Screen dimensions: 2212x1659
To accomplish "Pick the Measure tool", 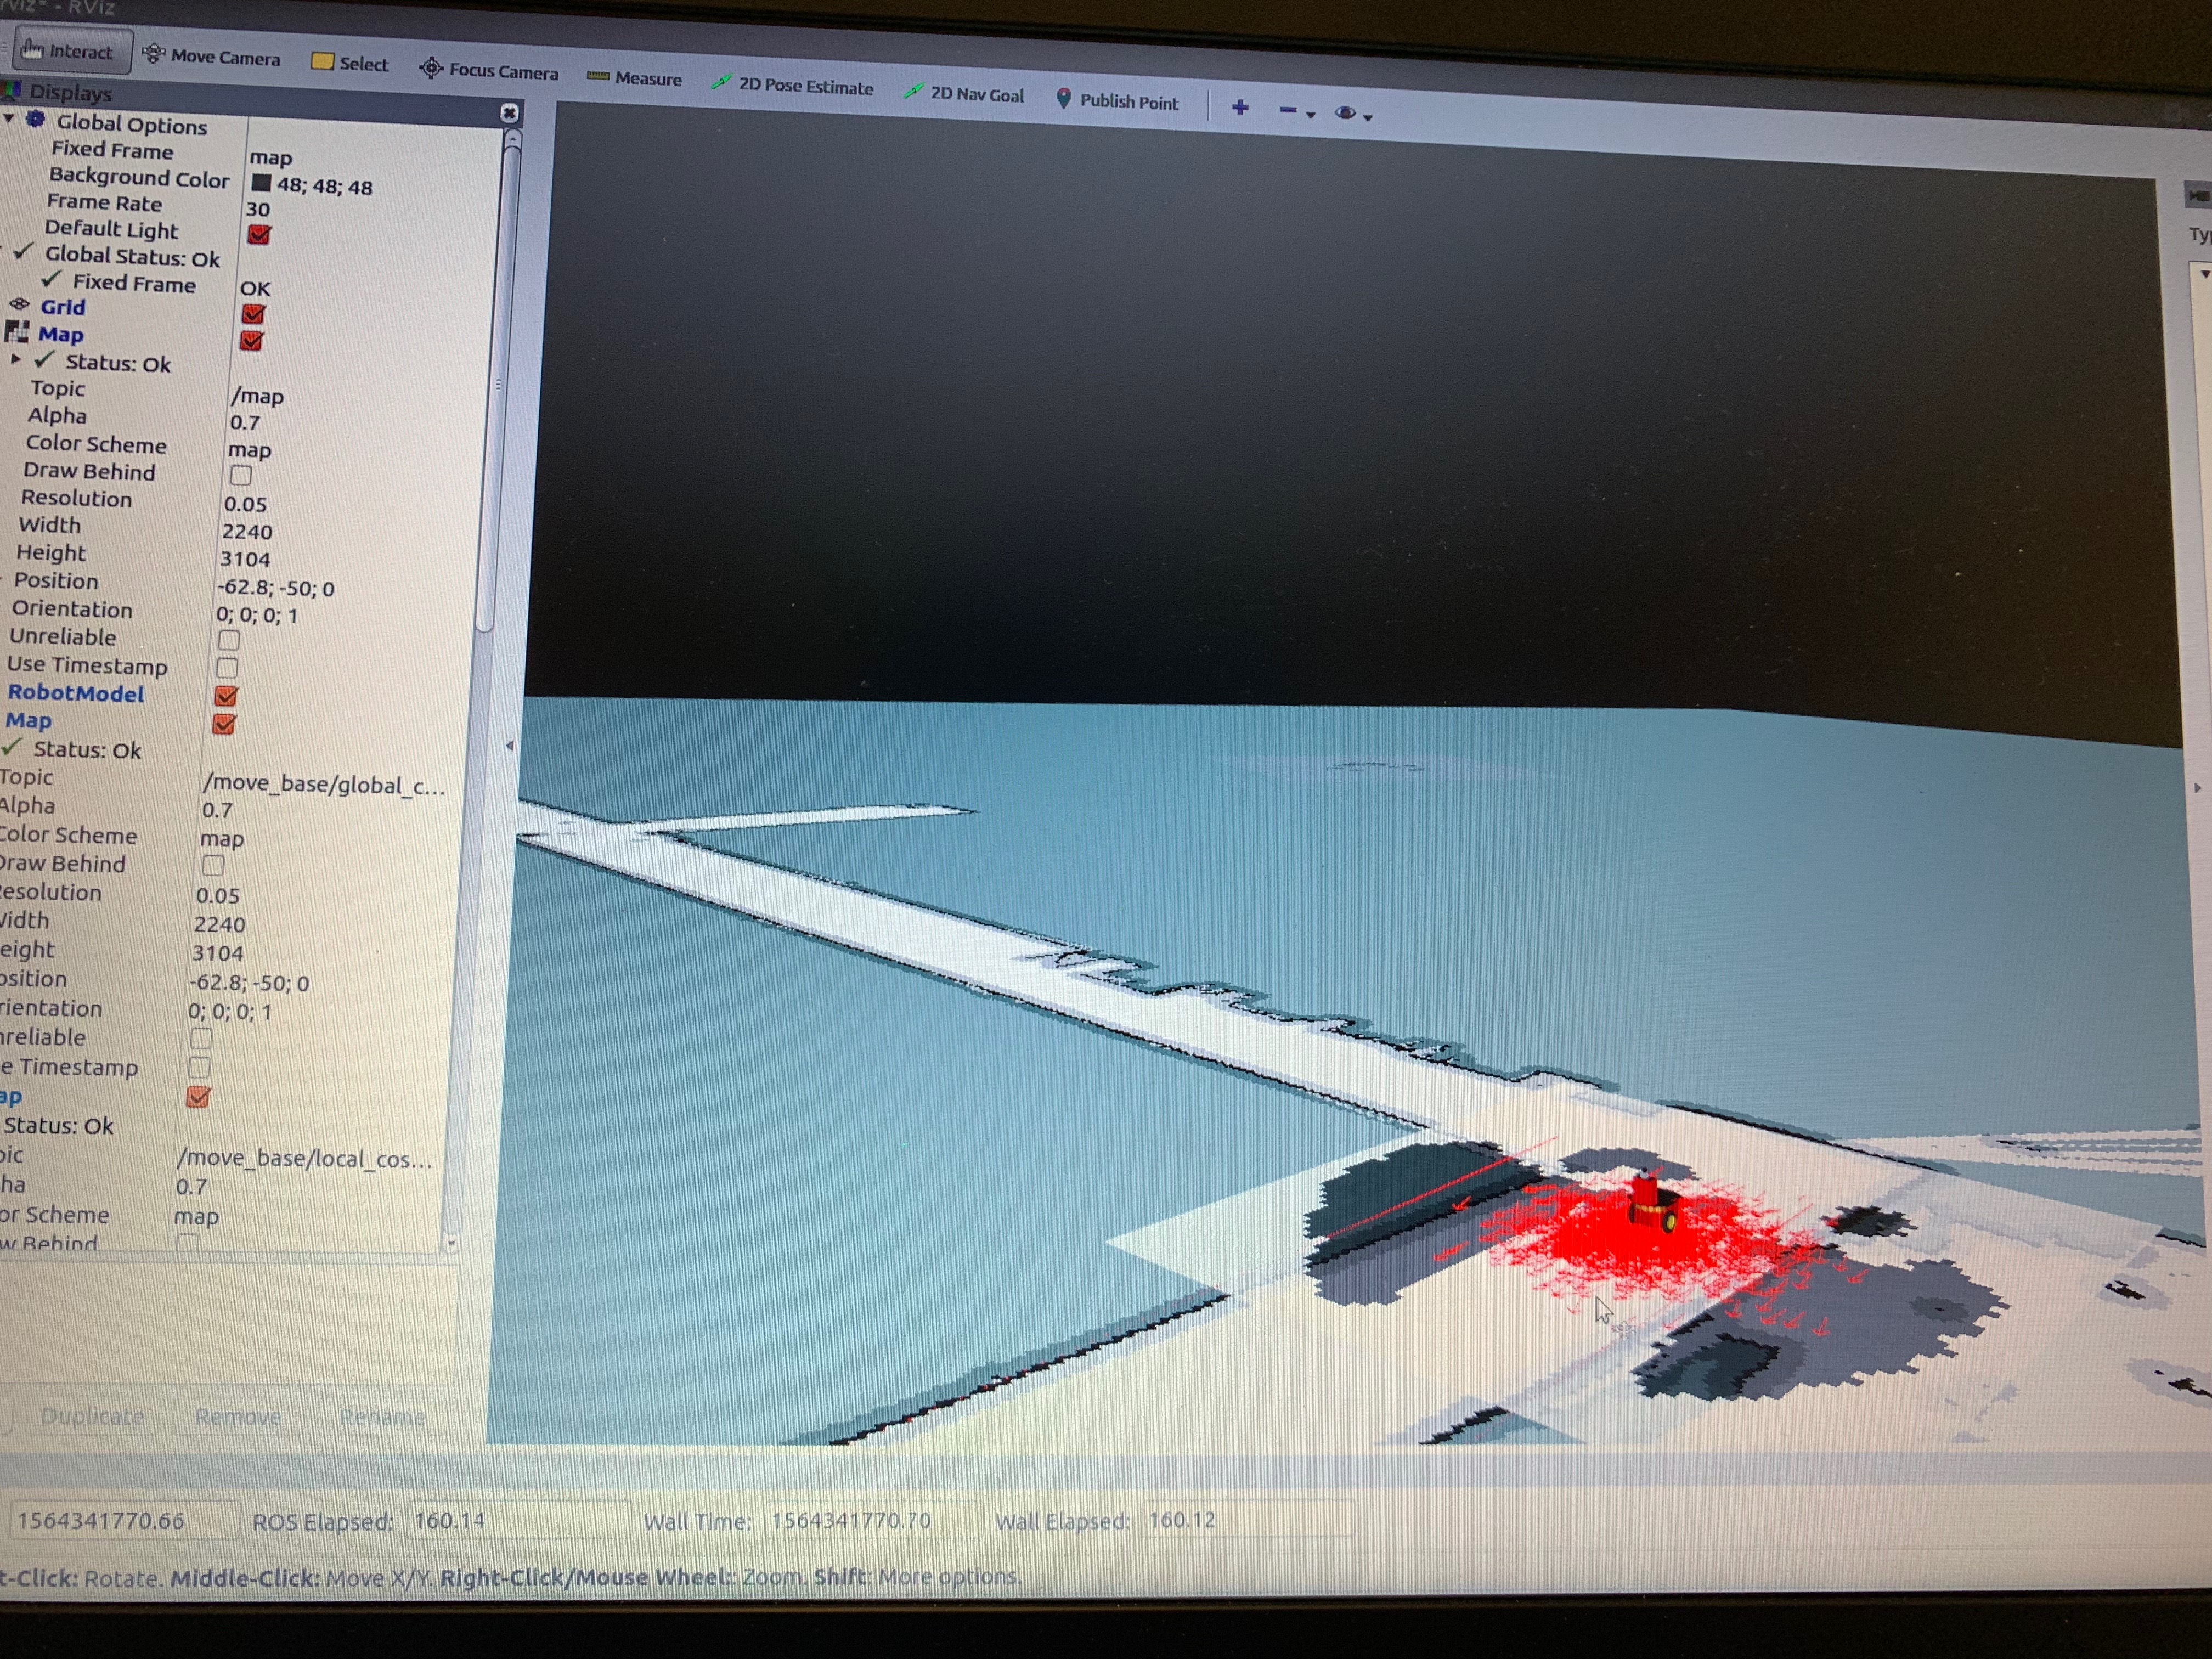I will tap(634, 78).
